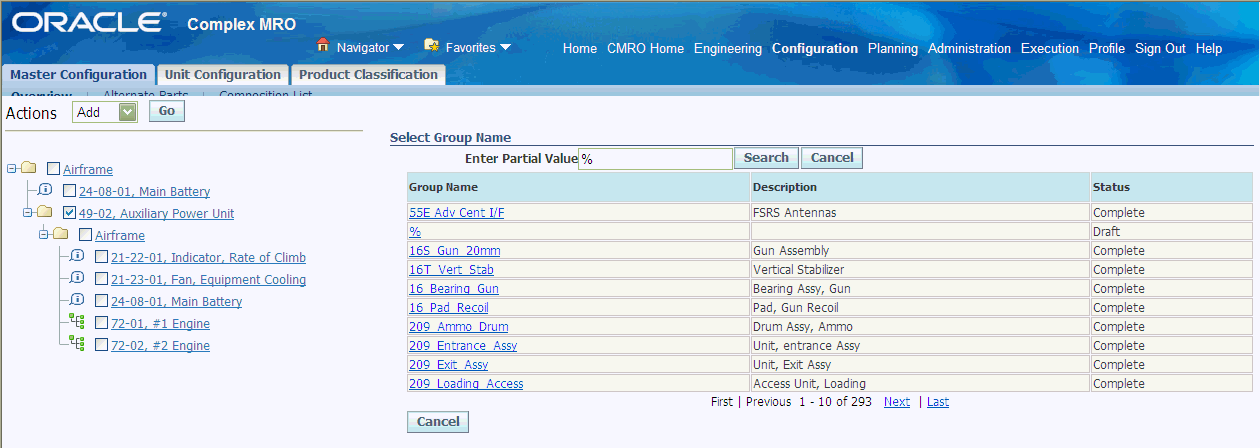Click the 49-02 Auxiliary Power Unit folder icon
Image resolution: width=1260 pixels, height=448 pixels.
click(x=45, y=212)
